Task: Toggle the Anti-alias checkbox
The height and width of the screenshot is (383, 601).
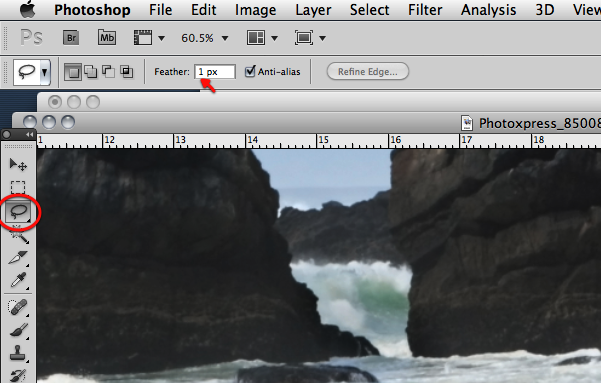Action: click(250, 71)
